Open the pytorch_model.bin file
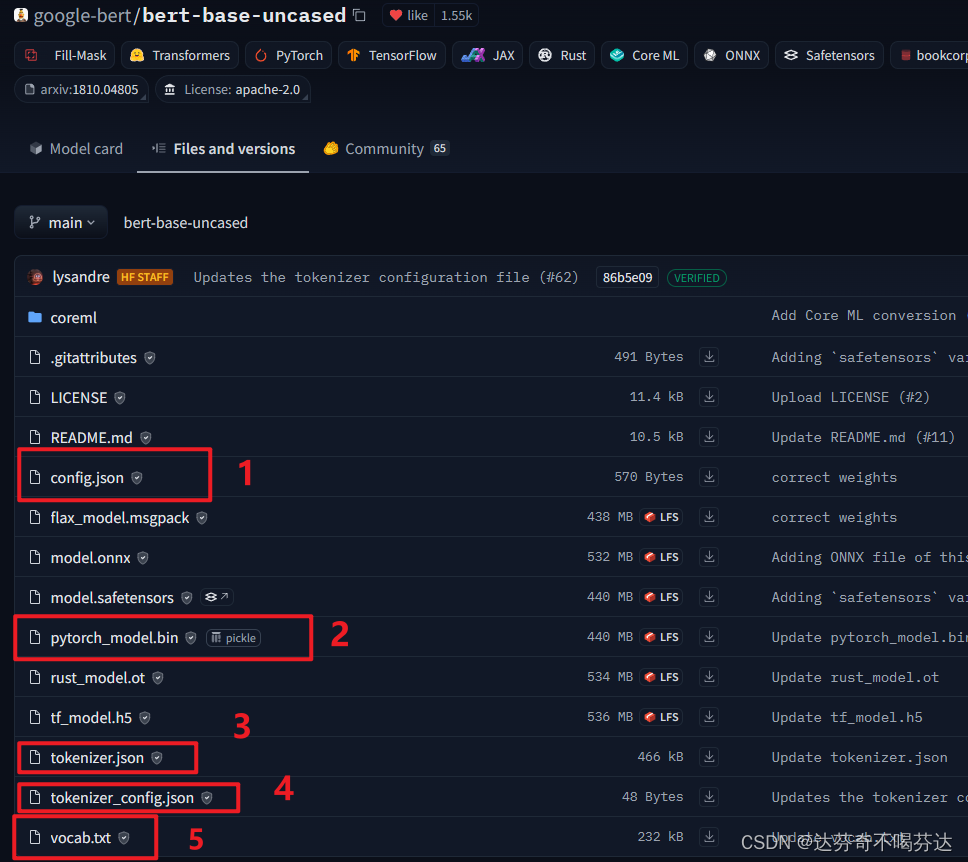 pos(114,637)
